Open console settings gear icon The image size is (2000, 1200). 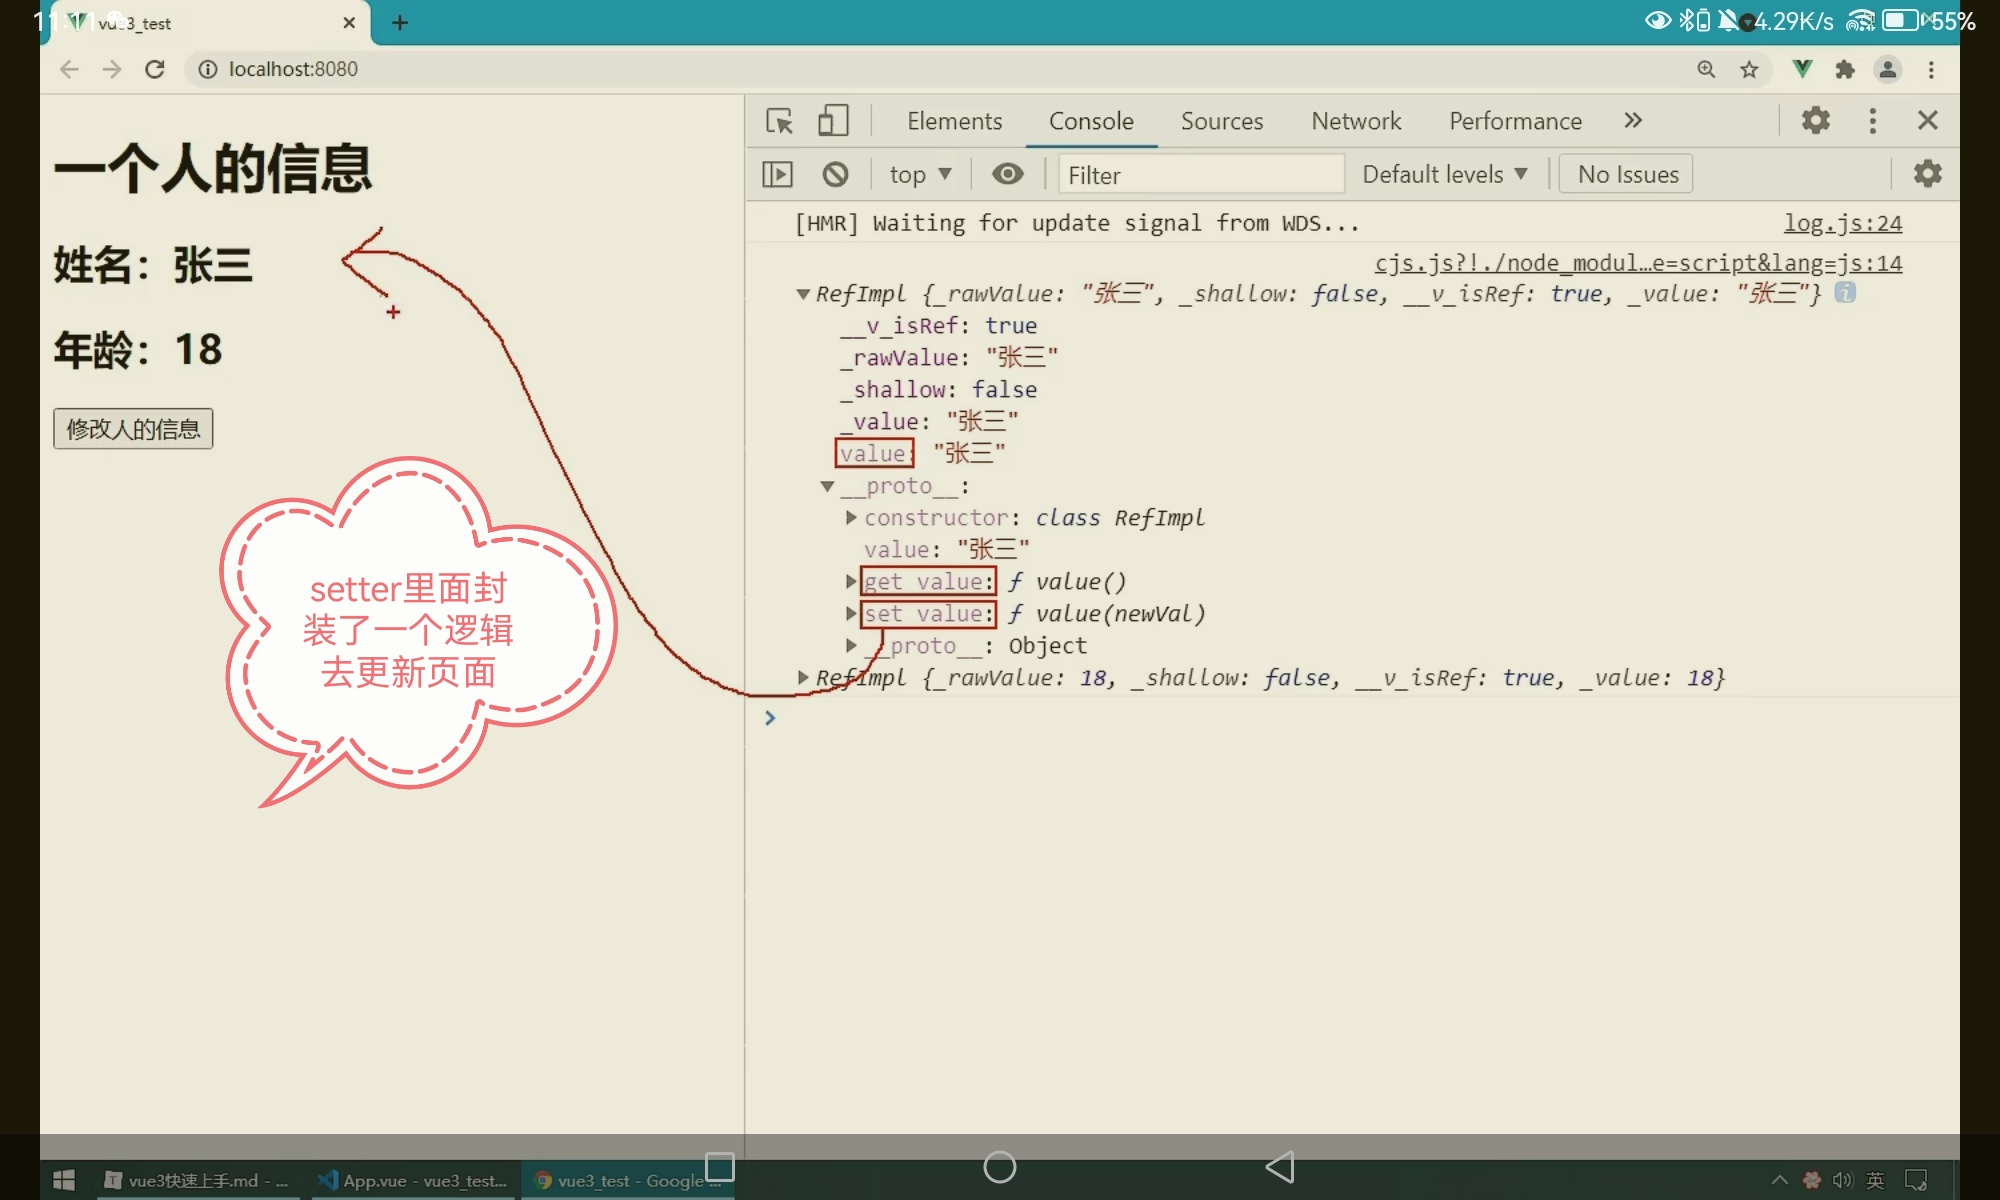tap(1927, 174)
